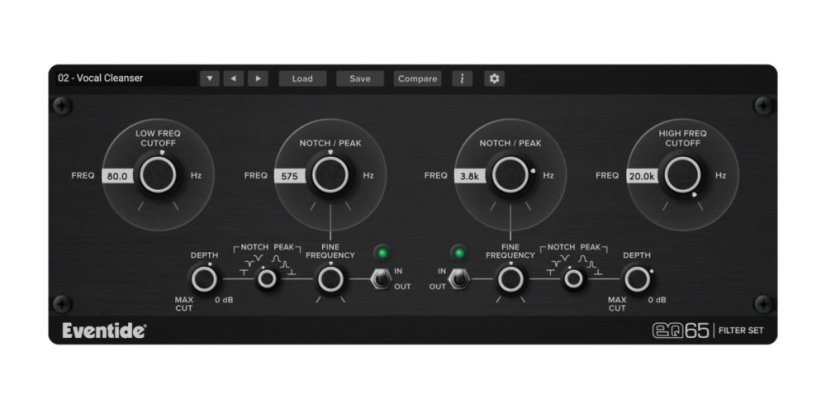The width and height of the screenshot is (826, 409).
Task: Click the left Fine Frequency knob
Action: 331,279
